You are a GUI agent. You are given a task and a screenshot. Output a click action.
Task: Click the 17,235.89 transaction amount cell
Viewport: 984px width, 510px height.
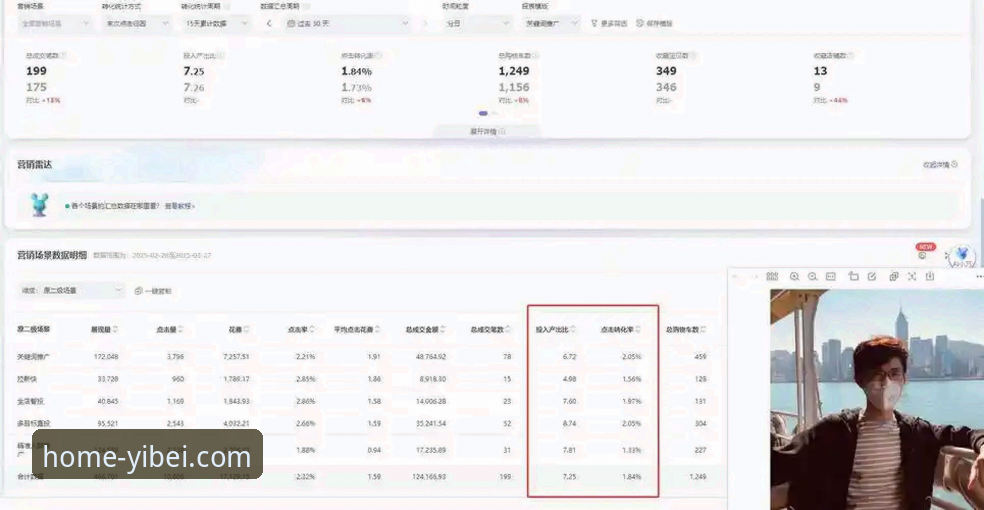coord(430,450)
